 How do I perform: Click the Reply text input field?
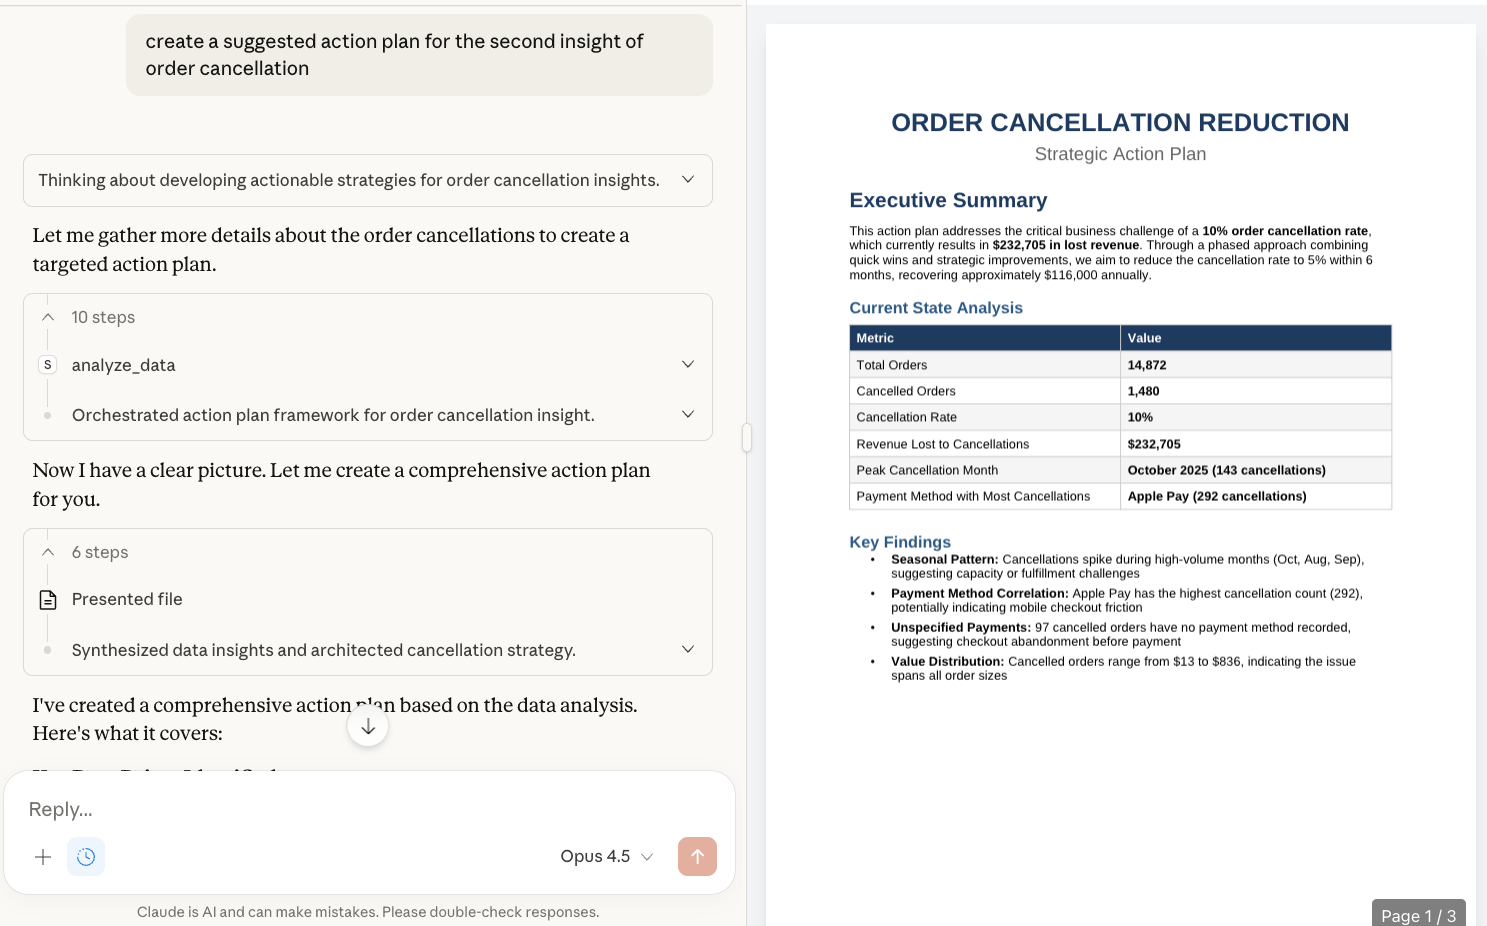coord(368,809)
